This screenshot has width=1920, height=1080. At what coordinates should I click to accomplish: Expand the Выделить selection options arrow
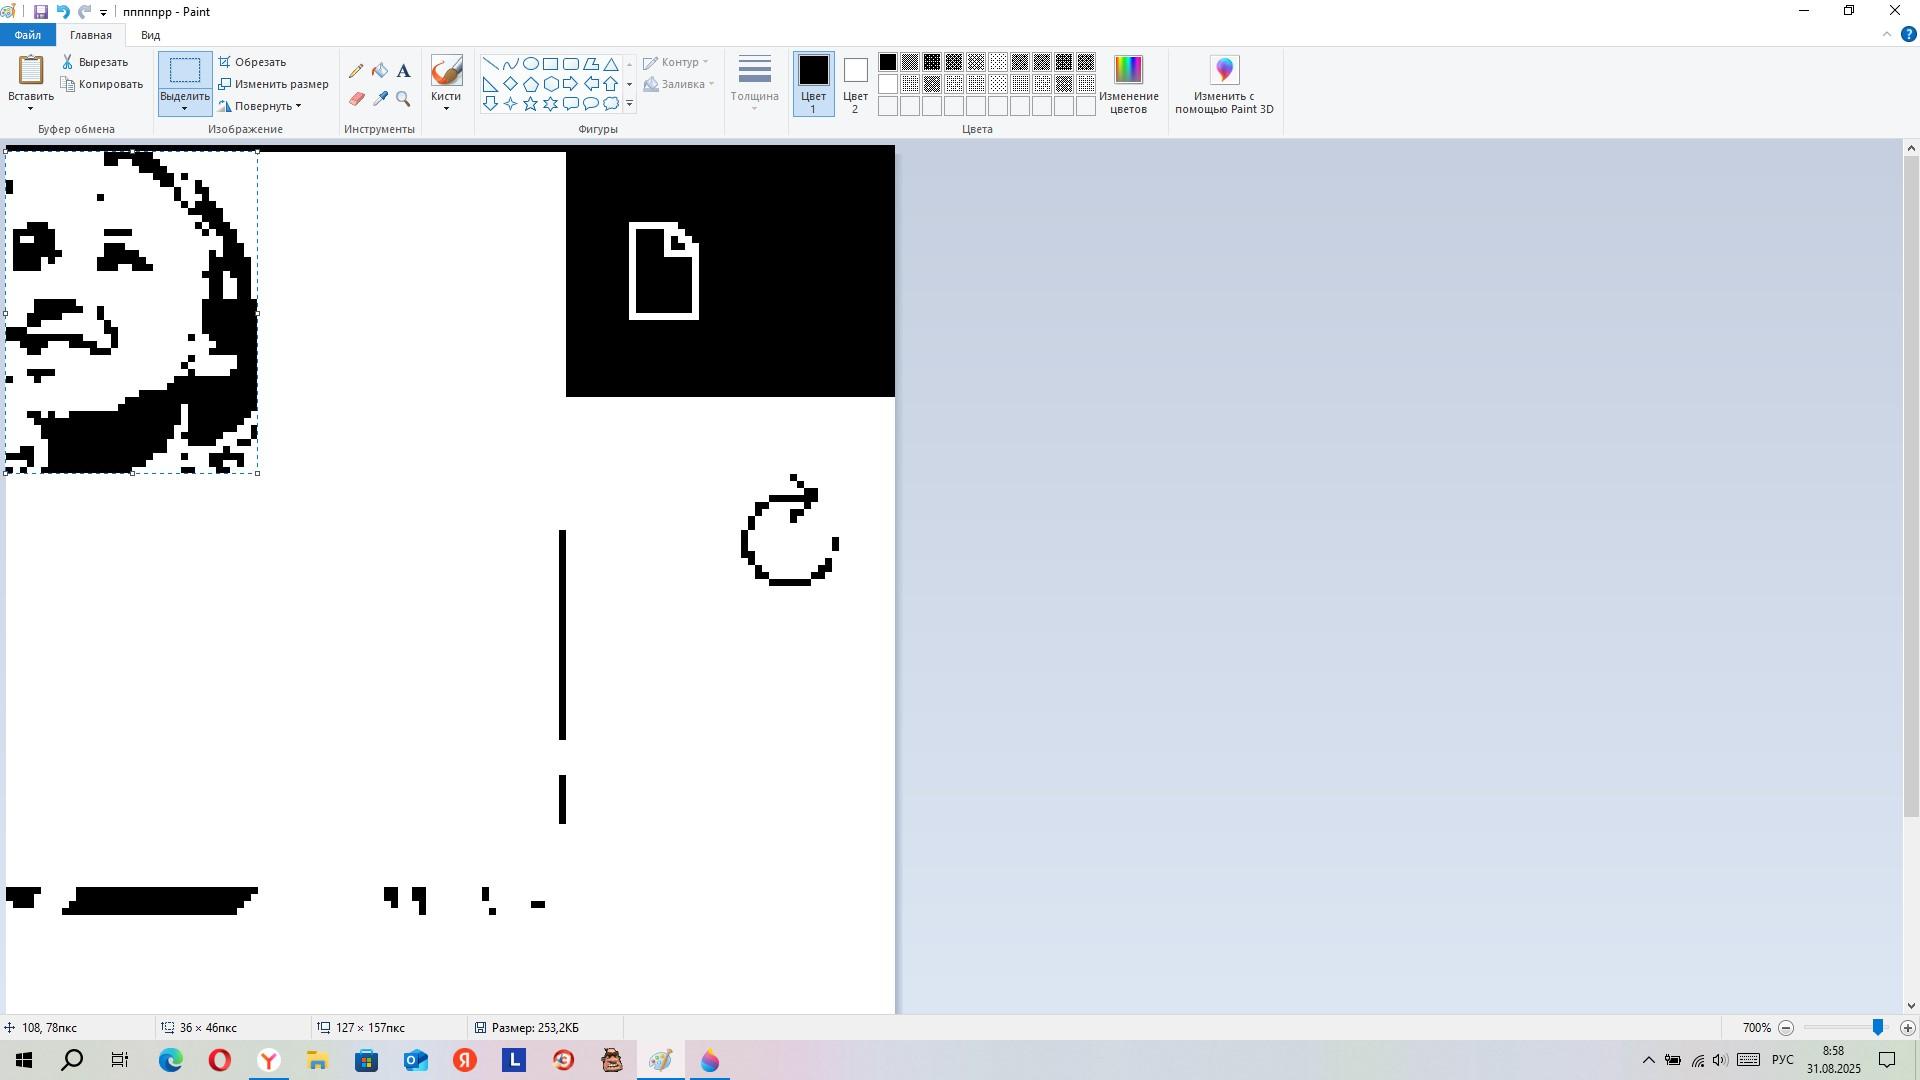click(185, 108)
